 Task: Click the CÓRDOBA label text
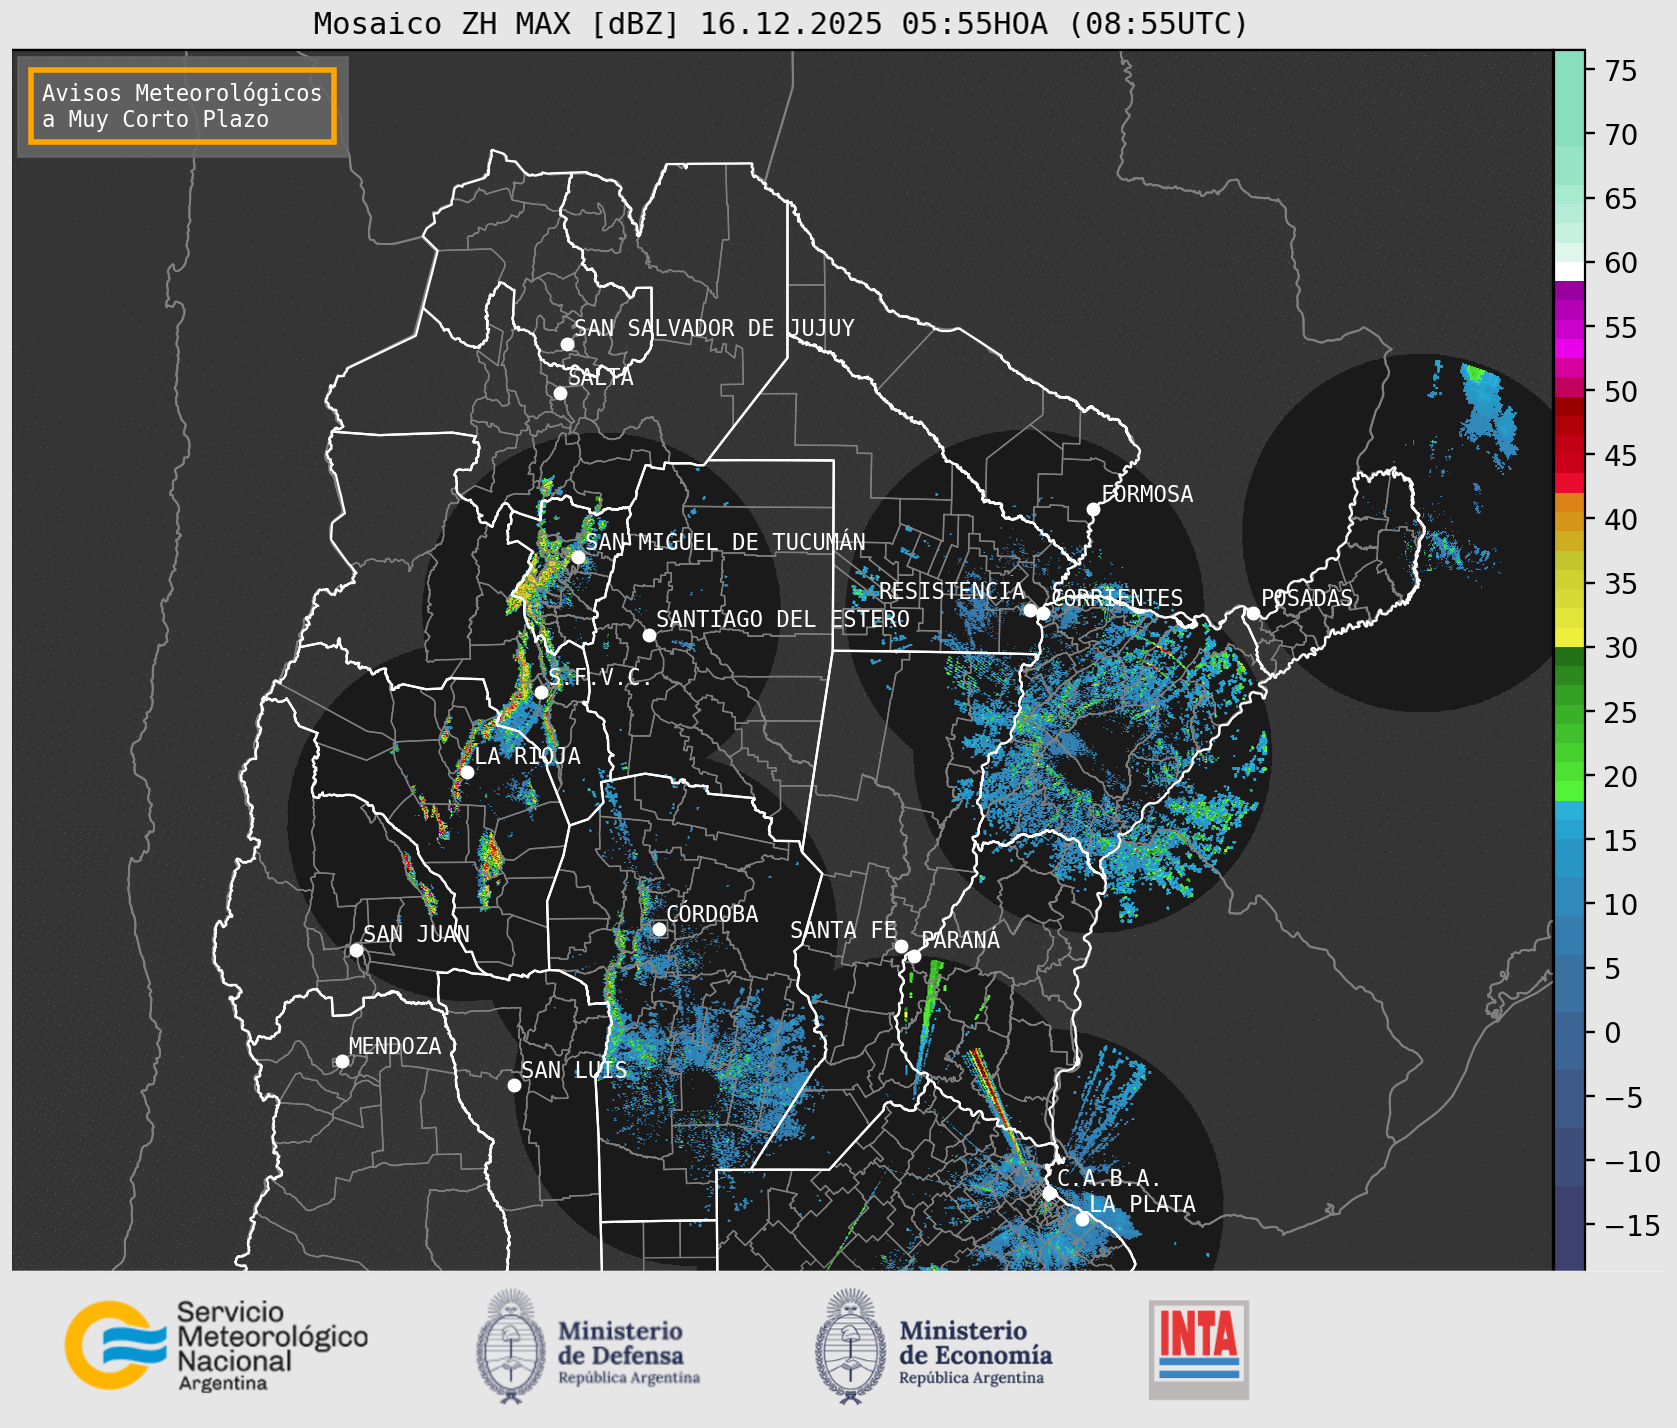click(712, 913)
